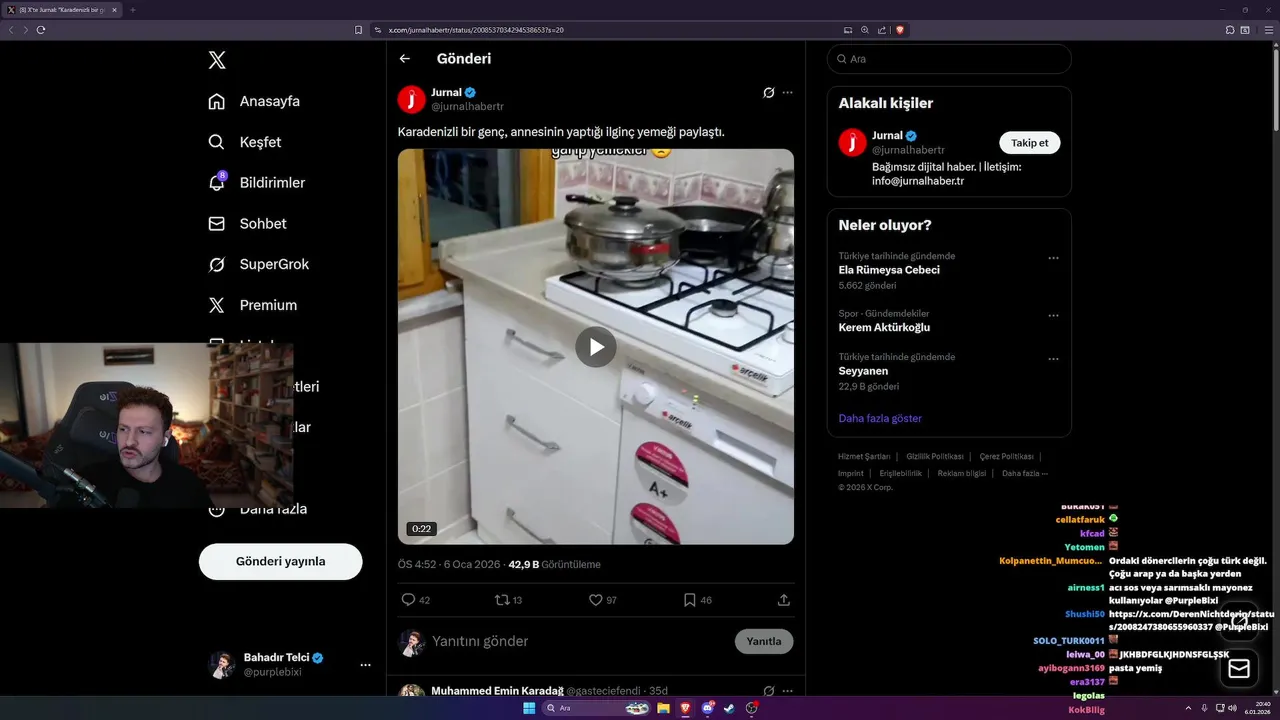1280x720 pixels.
Task: Click Daha fazla göster under trends
Action: [x=880, y=418]
